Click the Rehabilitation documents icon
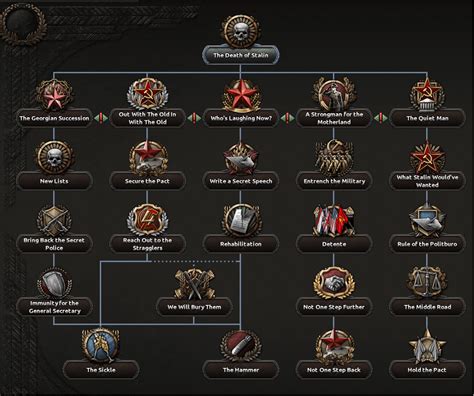This screenshot has width=474, height=396. (241, 220)
